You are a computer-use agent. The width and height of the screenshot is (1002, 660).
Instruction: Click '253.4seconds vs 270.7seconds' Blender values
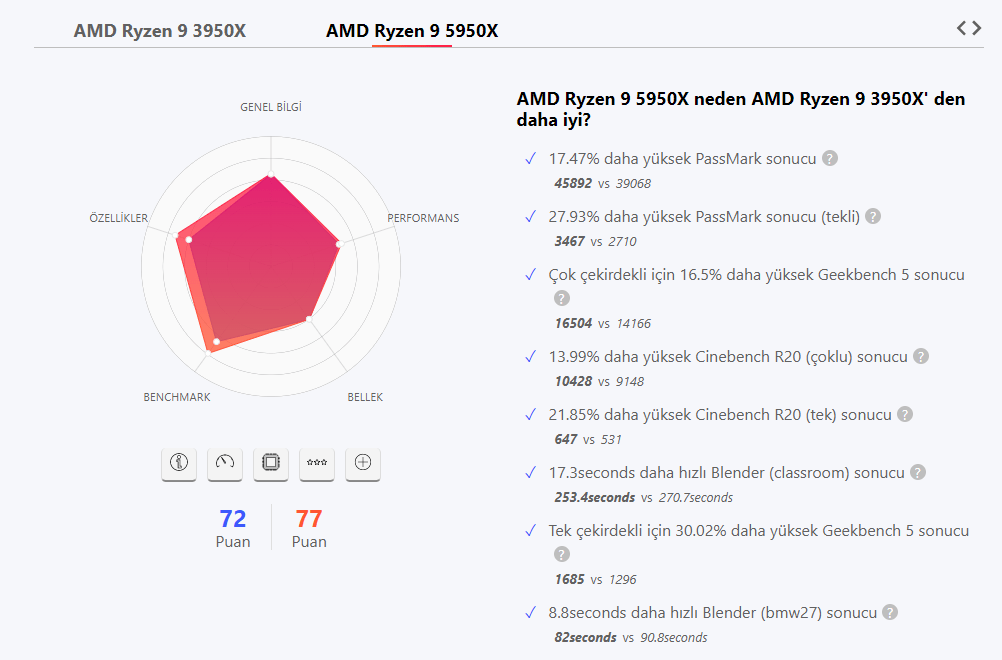[x=644, y=498]
